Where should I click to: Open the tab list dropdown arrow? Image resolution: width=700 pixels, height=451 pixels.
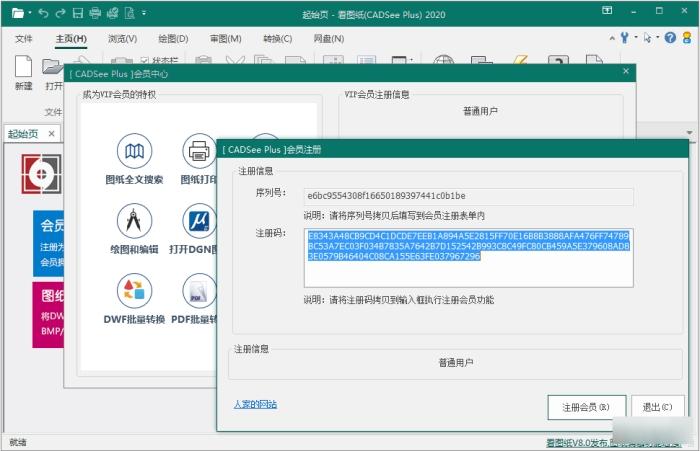tap(689, 133)
